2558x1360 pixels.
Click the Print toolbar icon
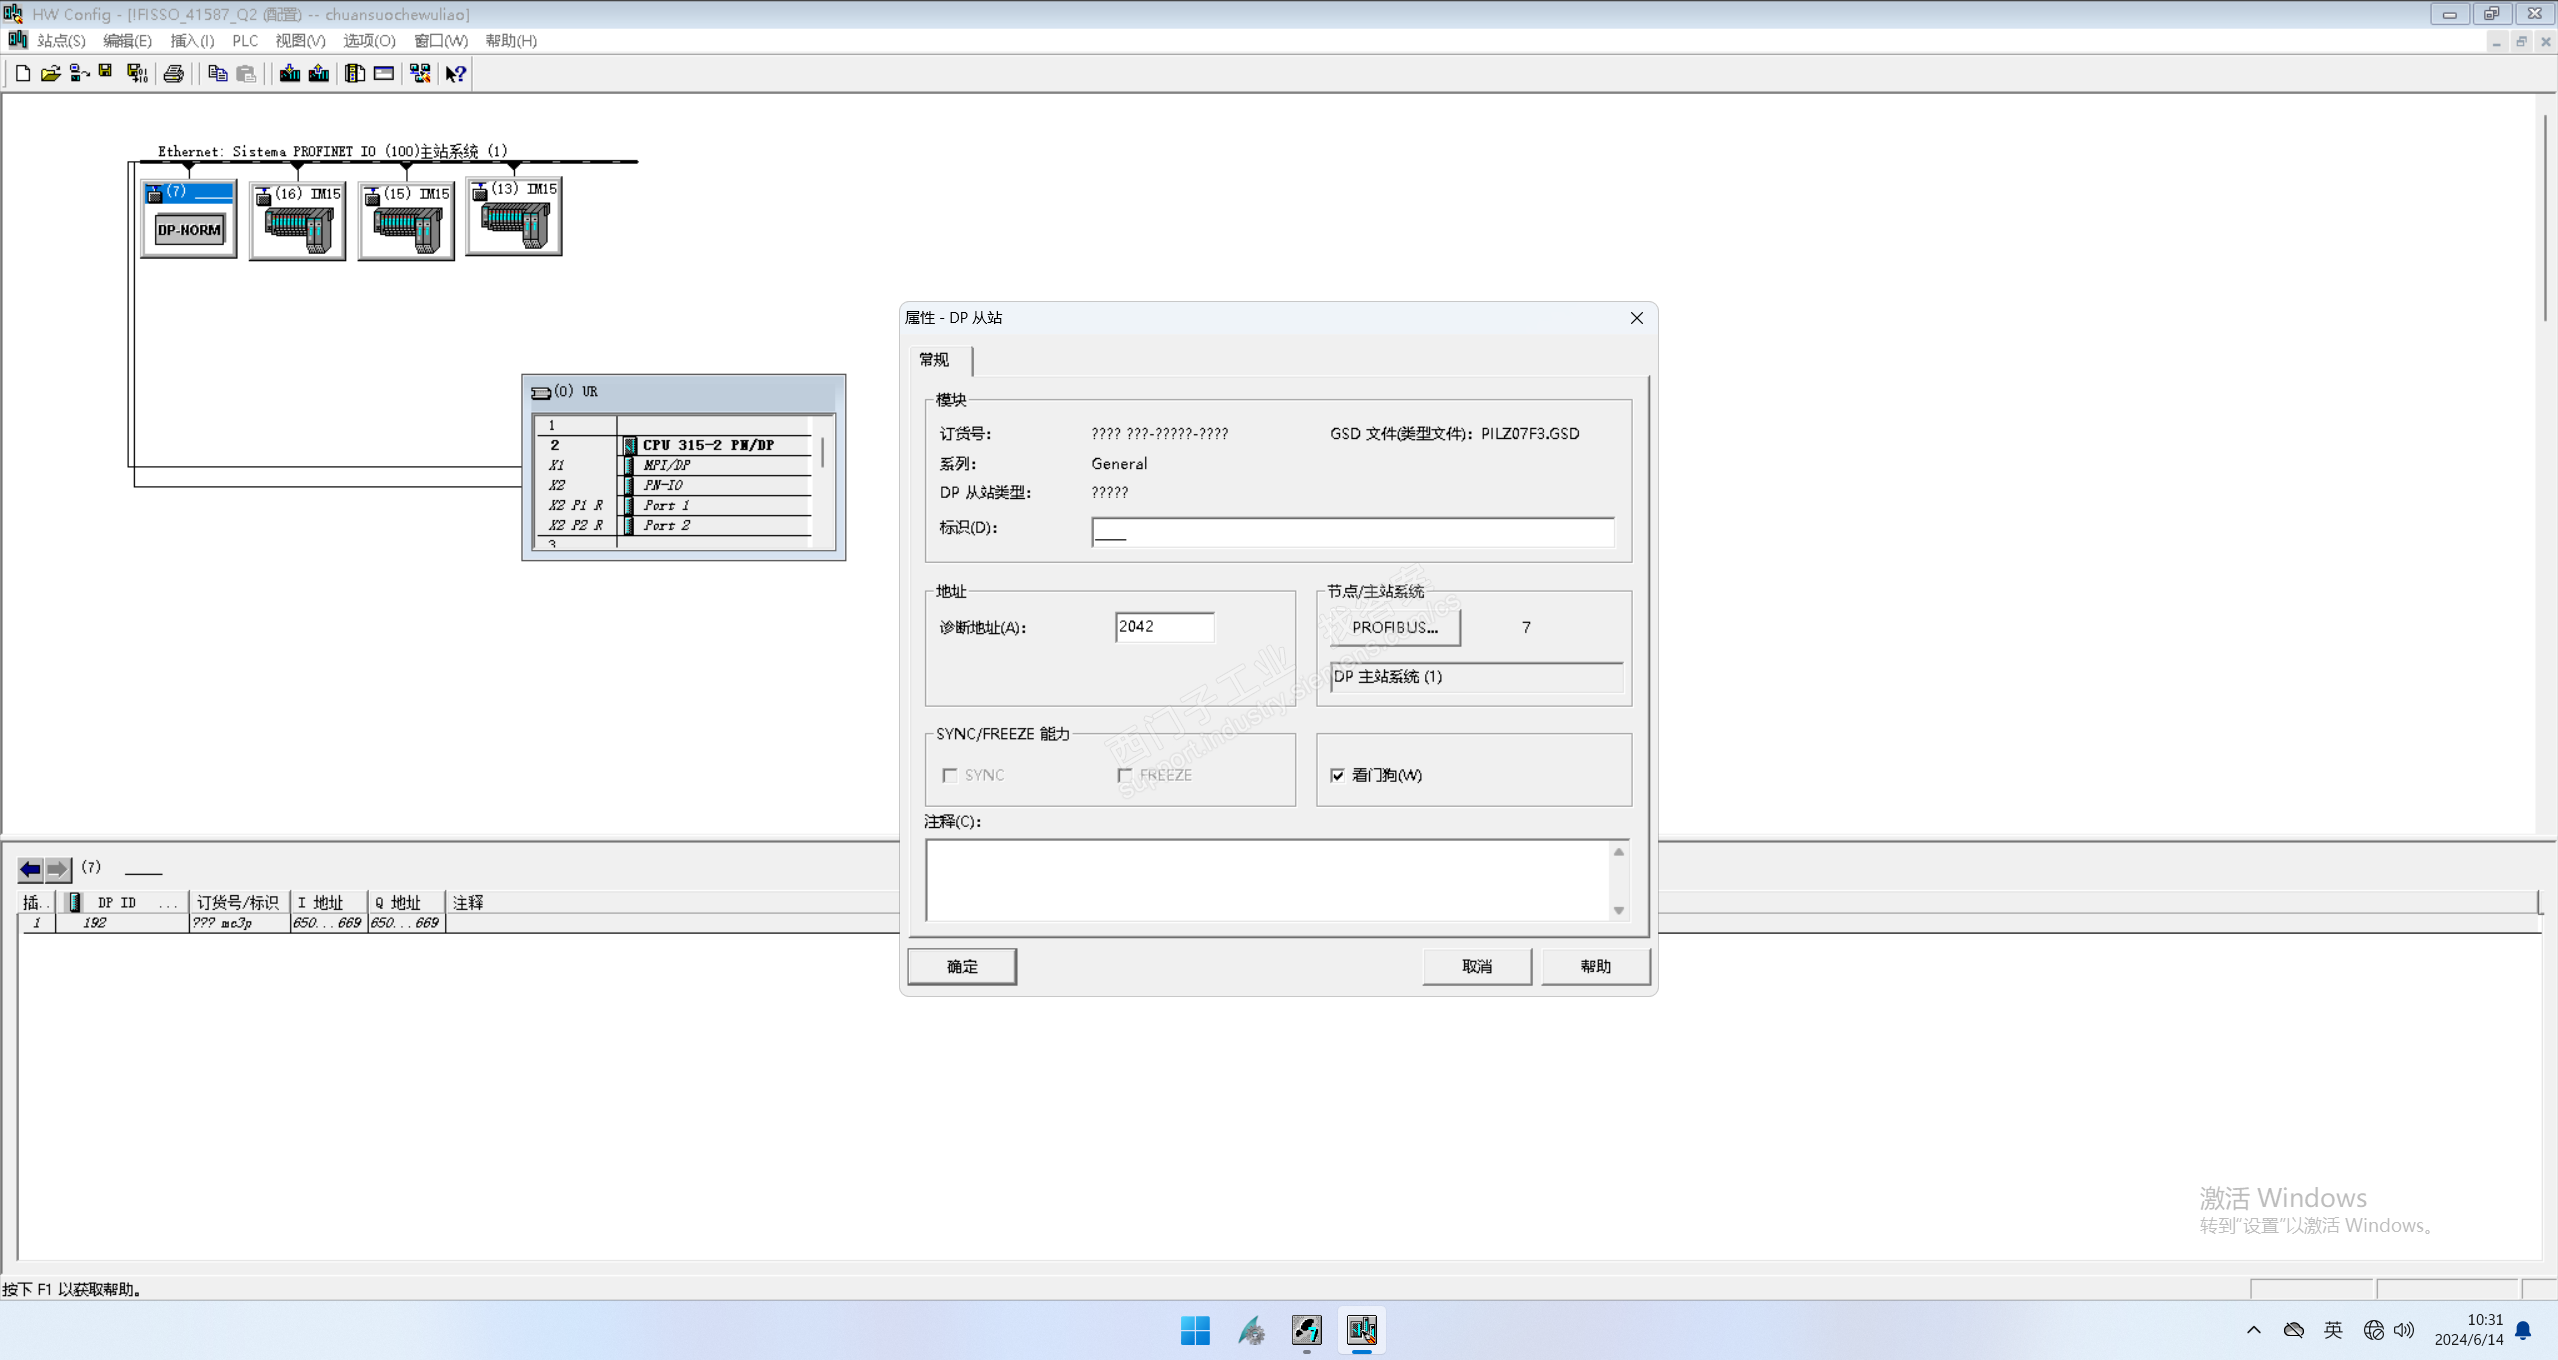174,73
